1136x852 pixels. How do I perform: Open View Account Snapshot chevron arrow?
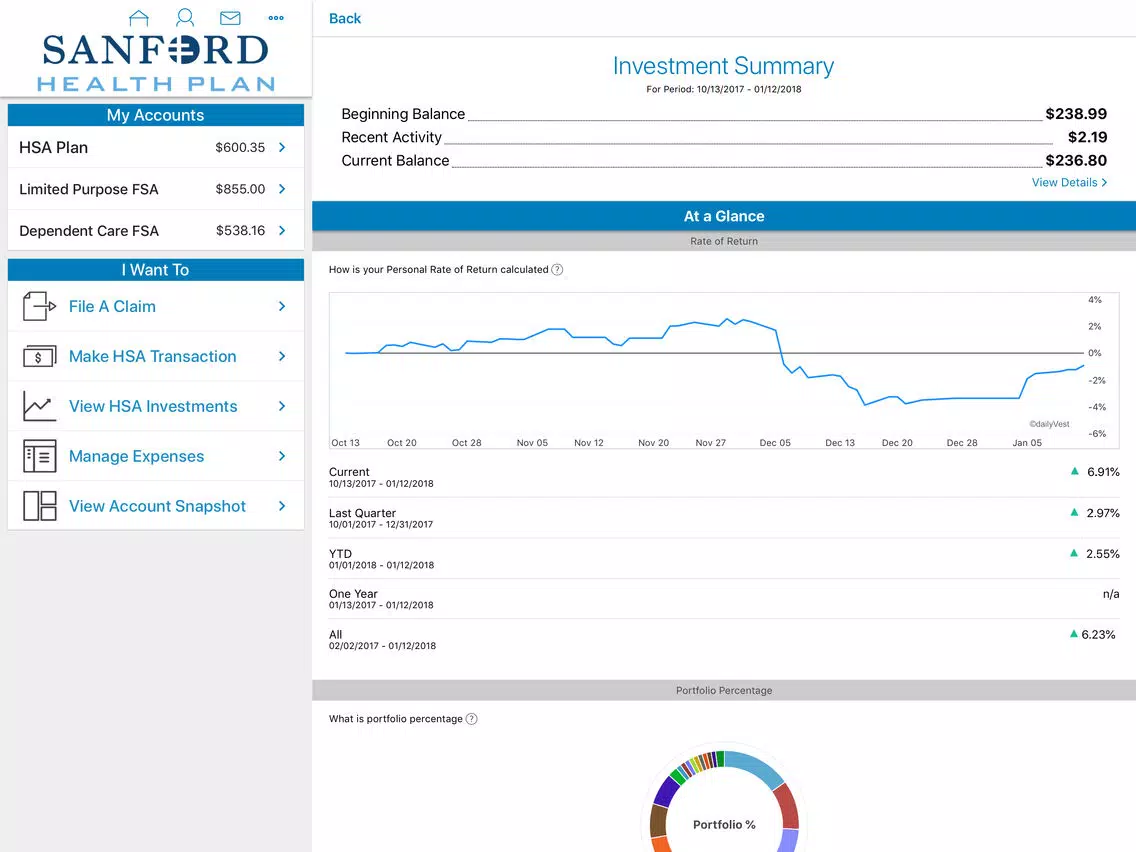[282, 506]
